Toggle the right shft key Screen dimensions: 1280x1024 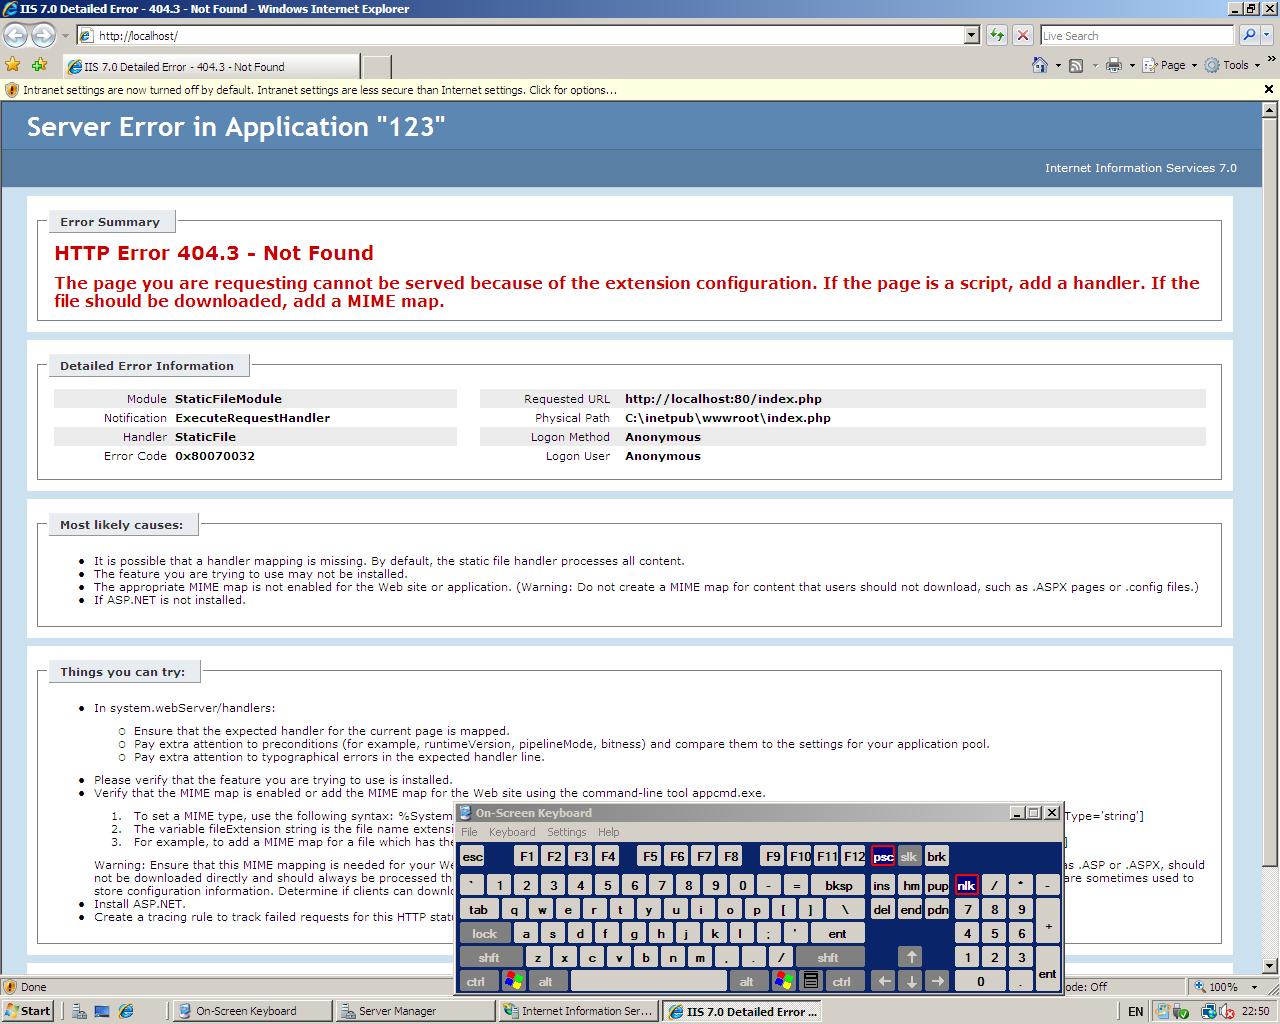pos(829,957)
